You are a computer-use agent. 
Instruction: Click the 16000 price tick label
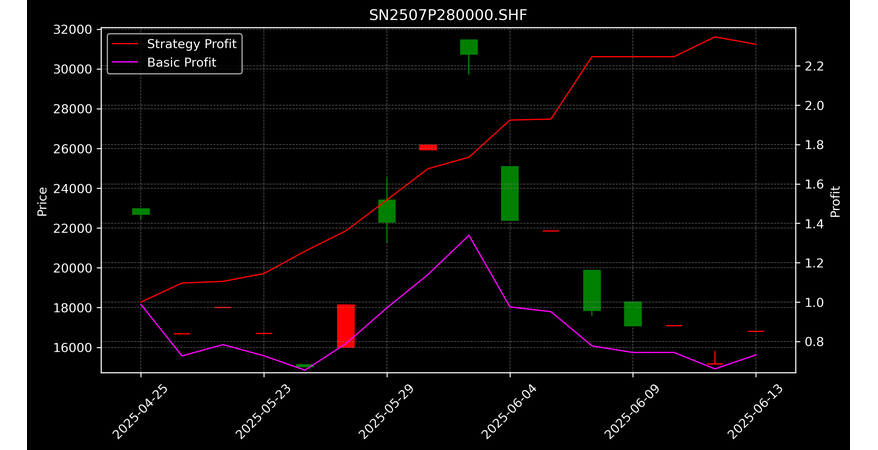pos(73,348)
